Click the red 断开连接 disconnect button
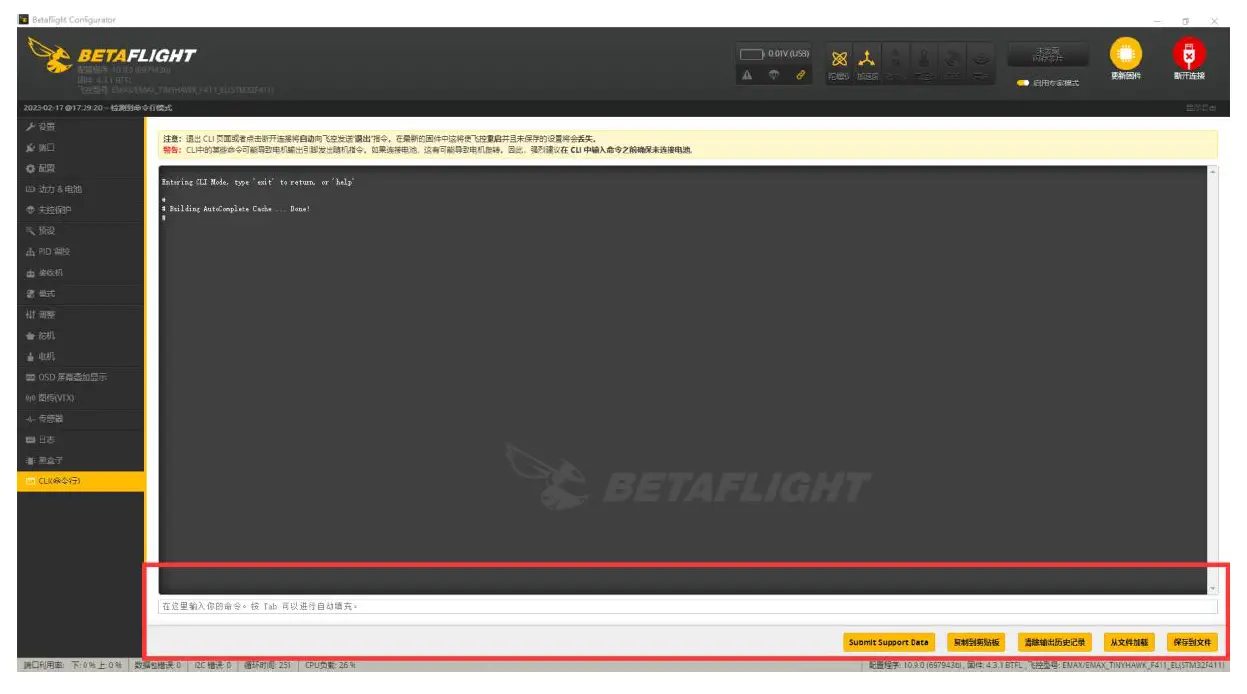 click(x=1189, y=60)
